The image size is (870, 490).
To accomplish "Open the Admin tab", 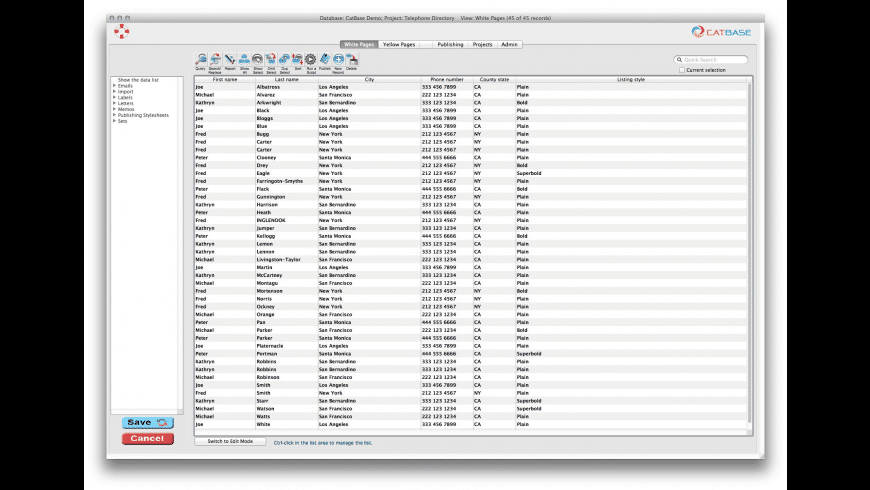I will 510,44.
